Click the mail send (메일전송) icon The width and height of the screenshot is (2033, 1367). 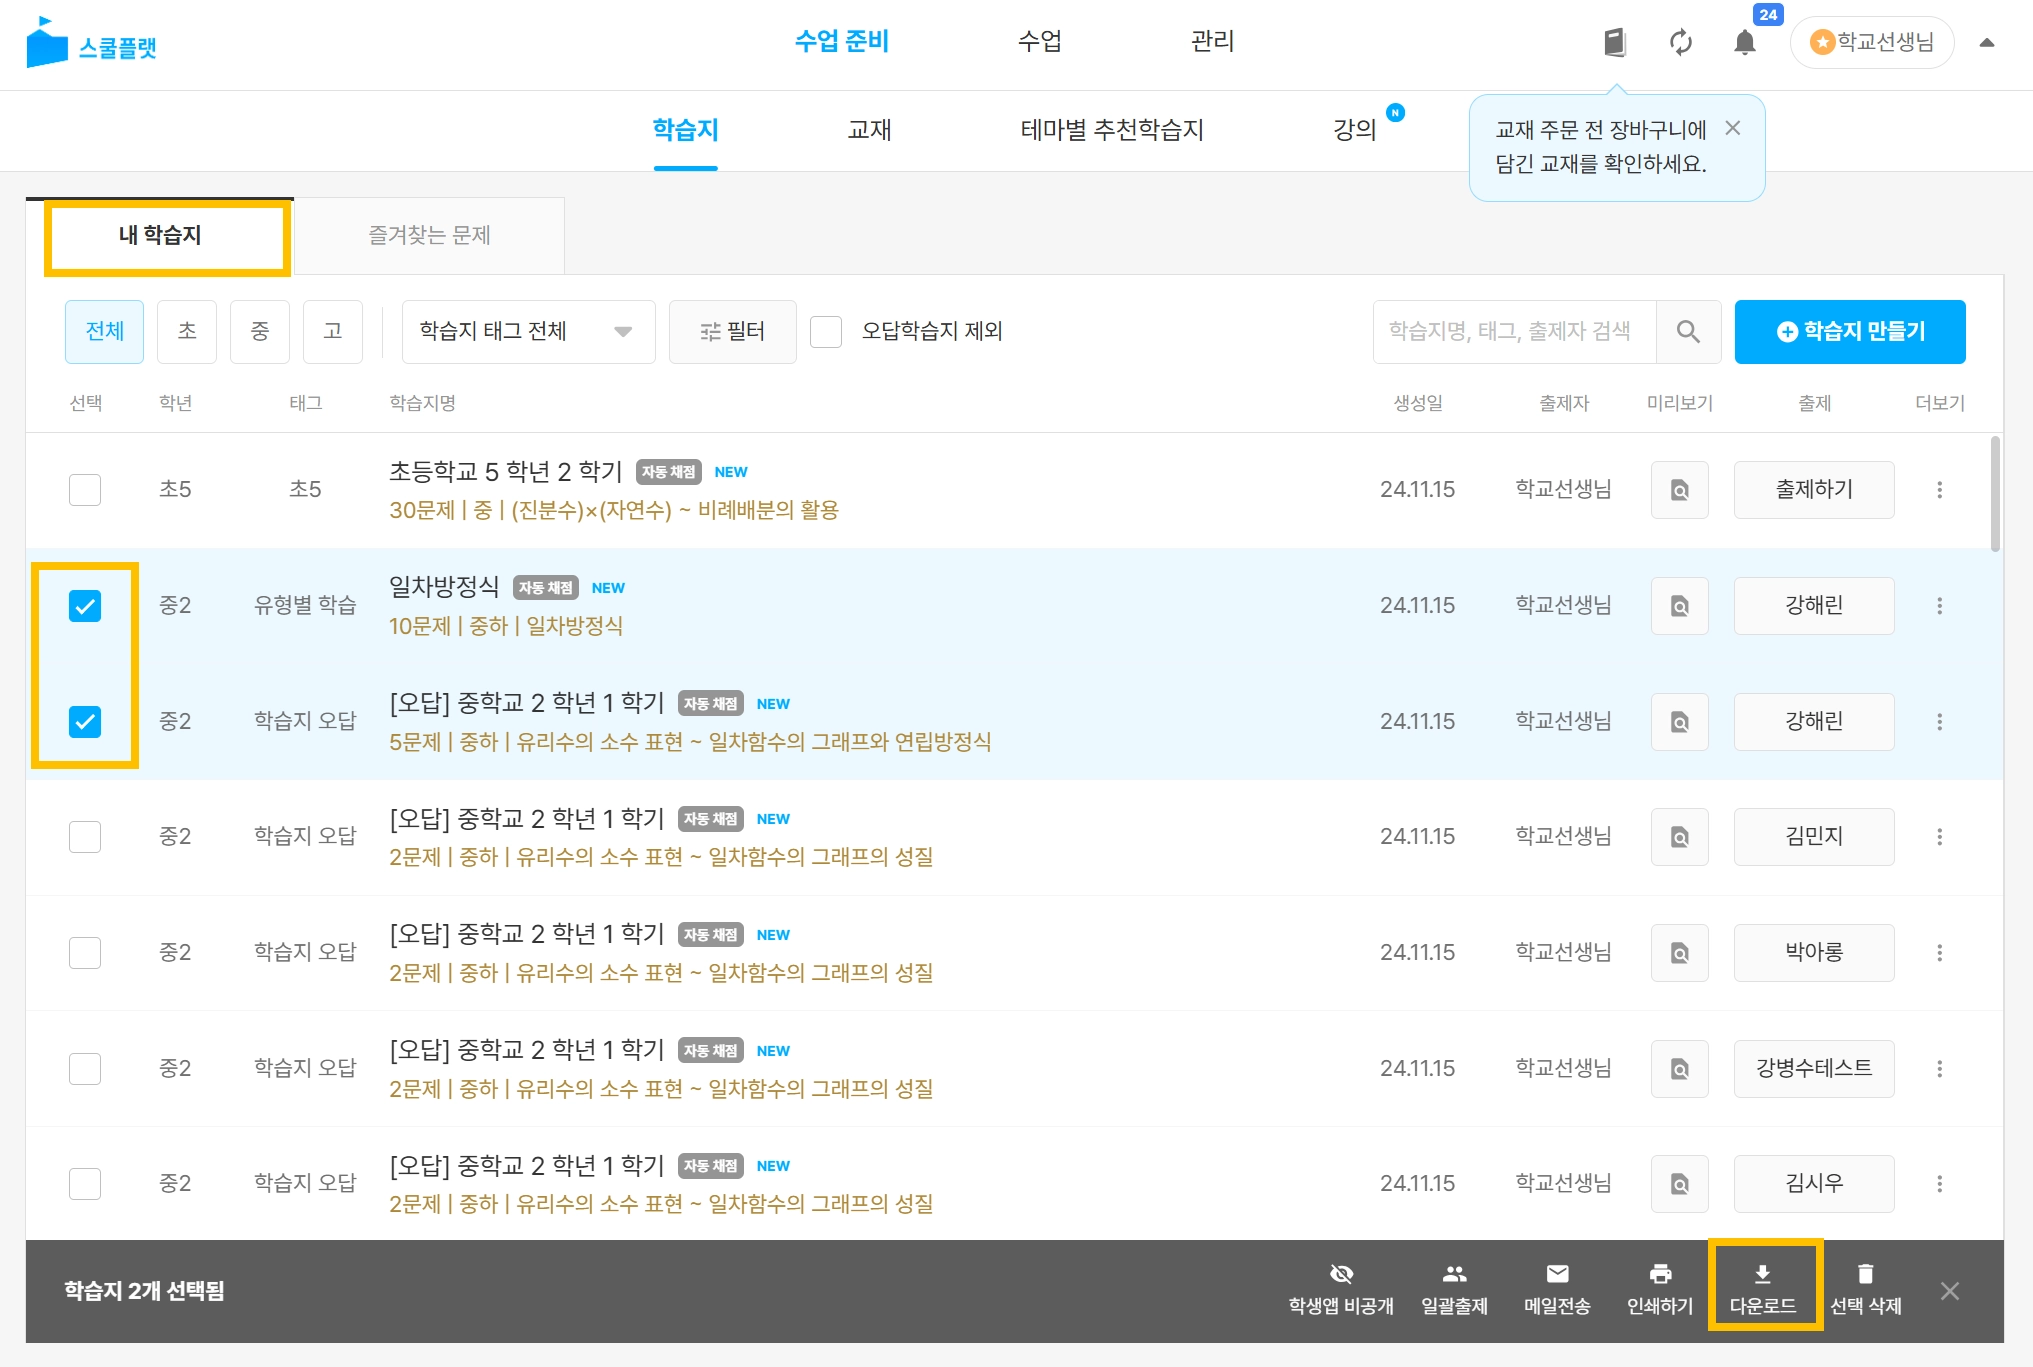click(1557, 1274)
